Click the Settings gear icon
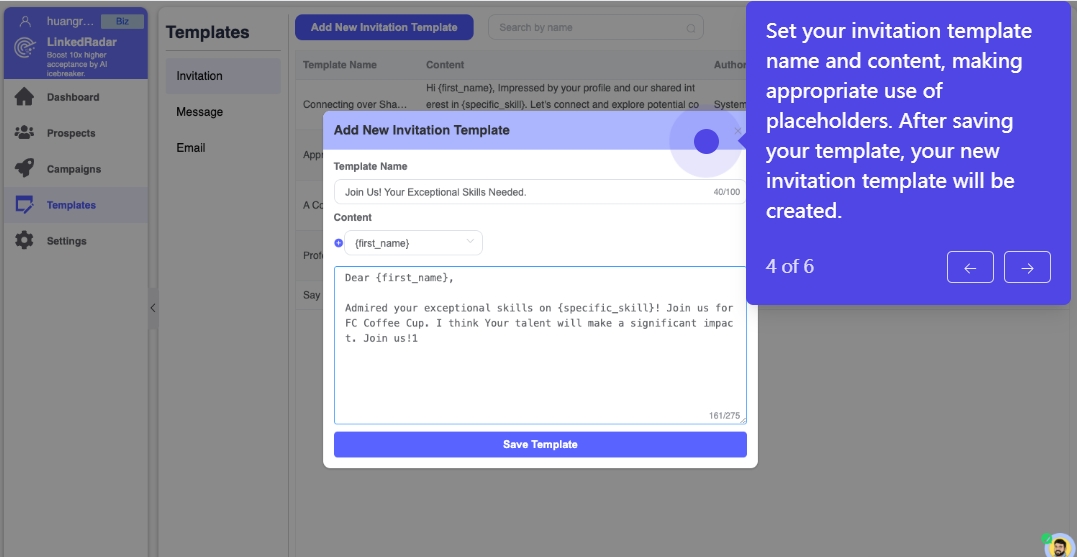Viewport: 1077px width, 557px height. point(25,241)
